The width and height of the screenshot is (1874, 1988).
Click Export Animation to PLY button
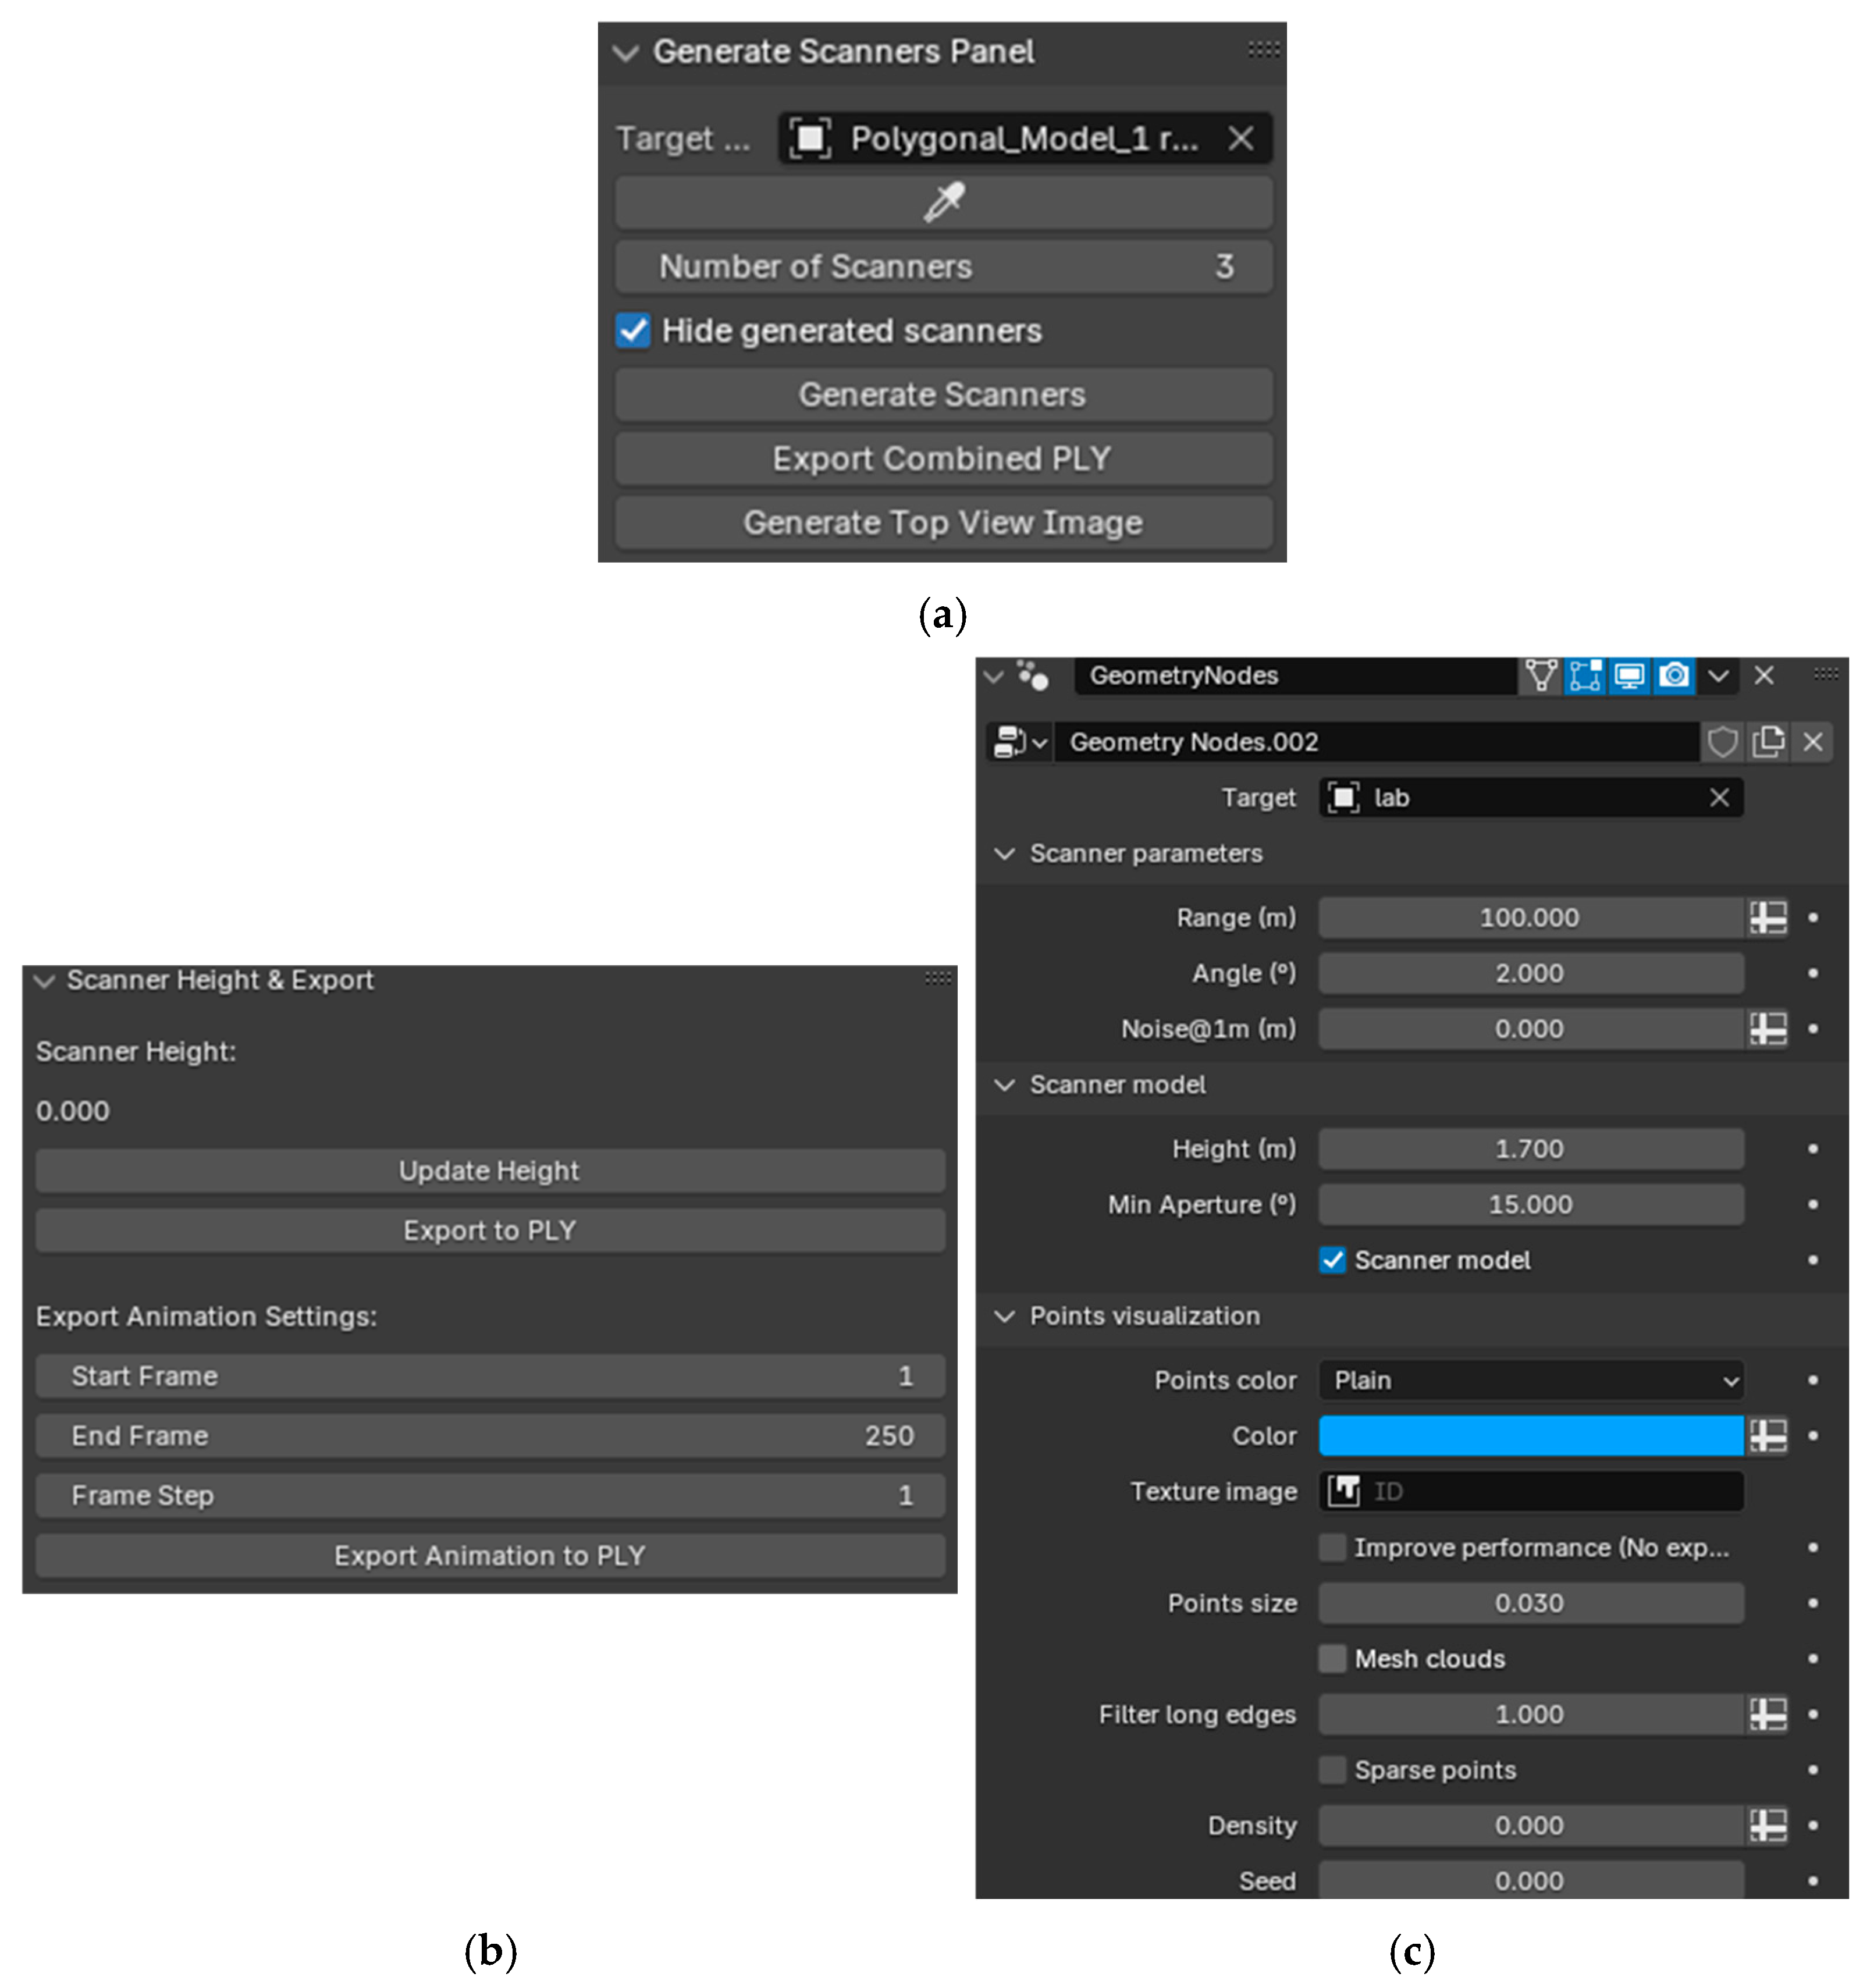pyautogui.click(x=490, y=1555)
